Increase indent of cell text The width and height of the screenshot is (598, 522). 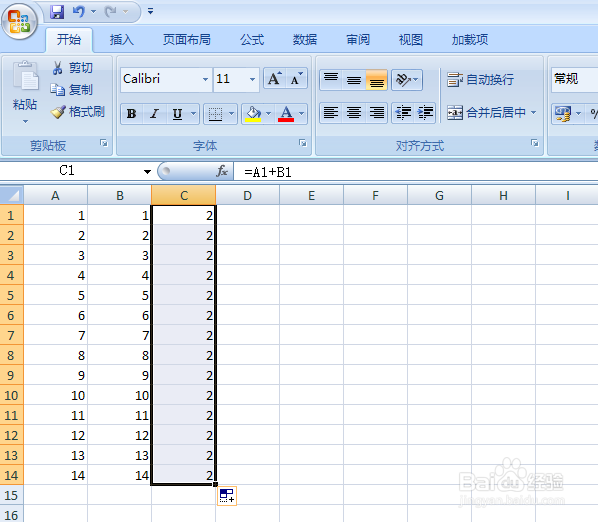[424, 112]
